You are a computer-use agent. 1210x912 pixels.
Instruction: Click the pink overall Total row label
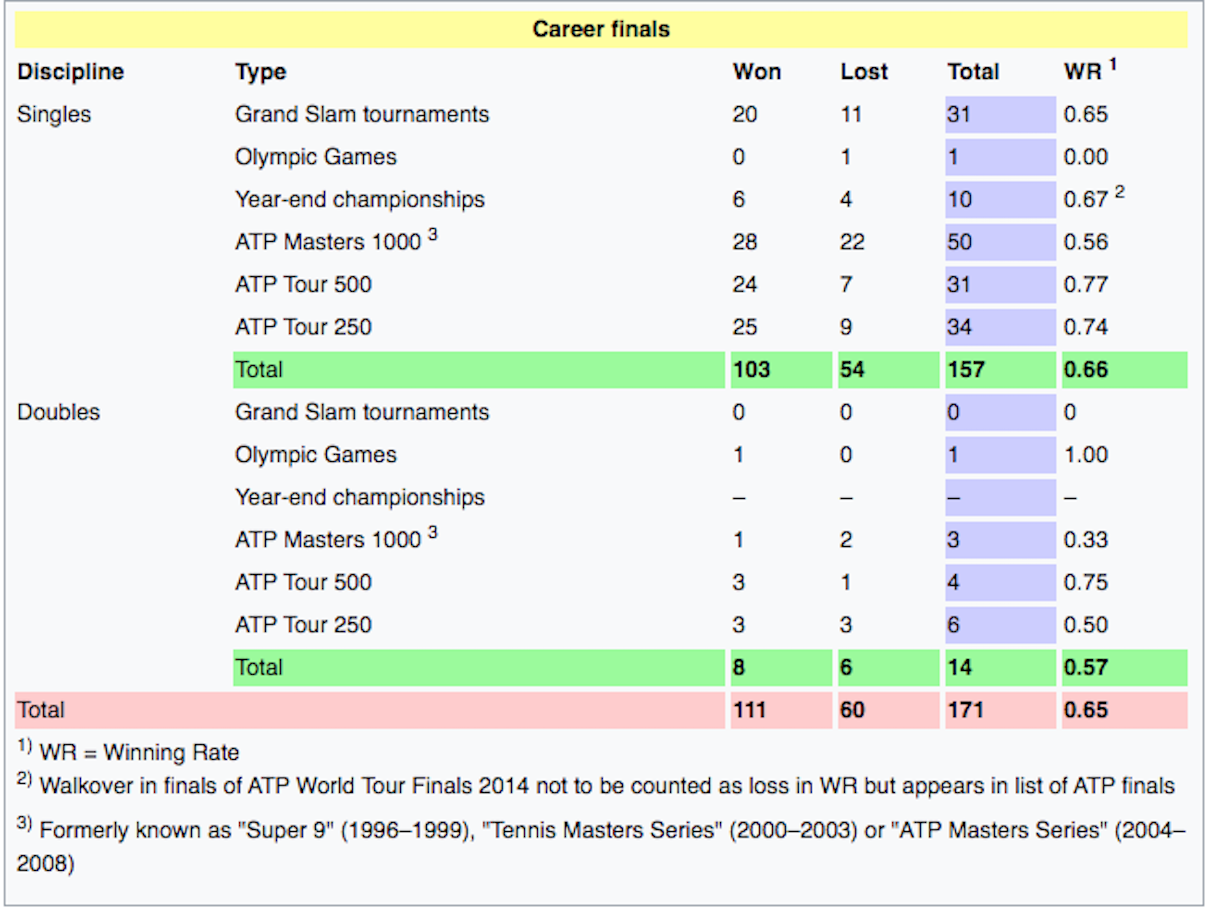coord(369,711)
